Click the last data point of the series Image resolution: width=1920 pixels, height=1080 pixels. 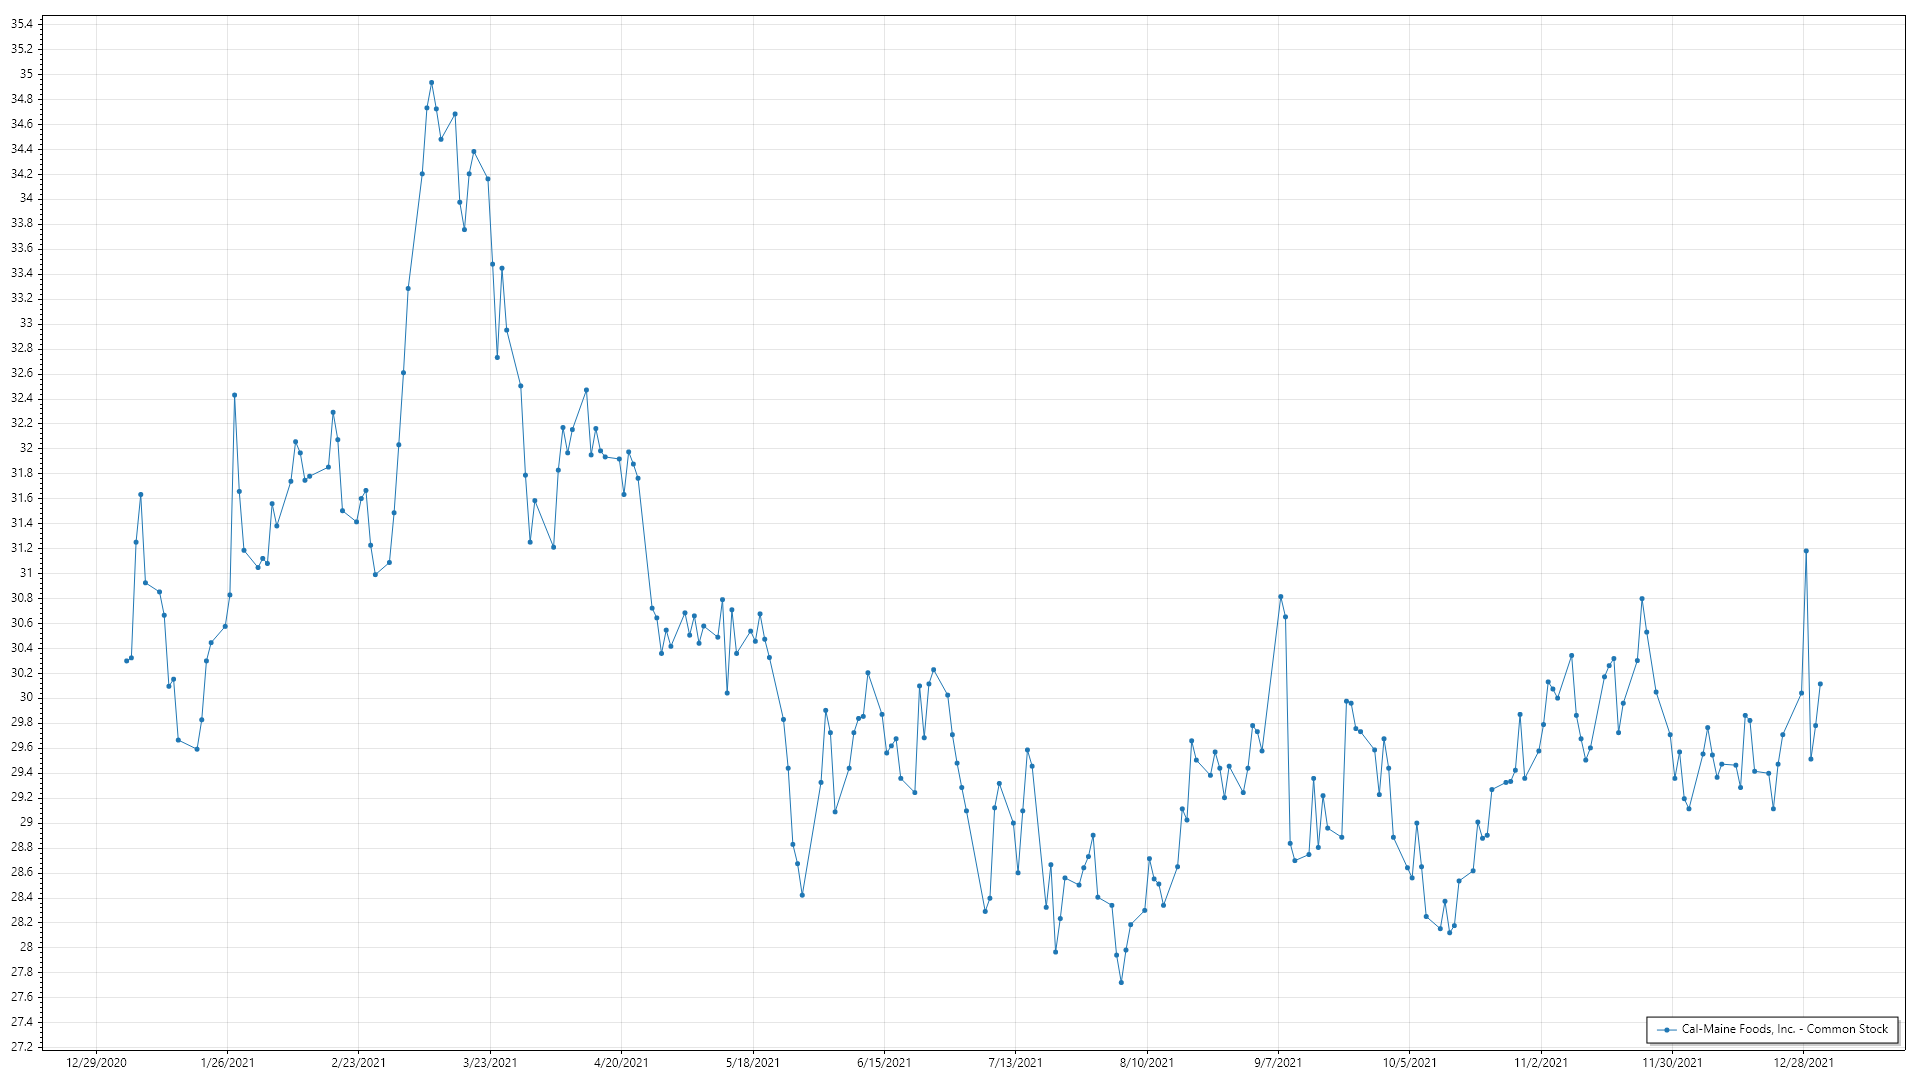coord(1820,684)
